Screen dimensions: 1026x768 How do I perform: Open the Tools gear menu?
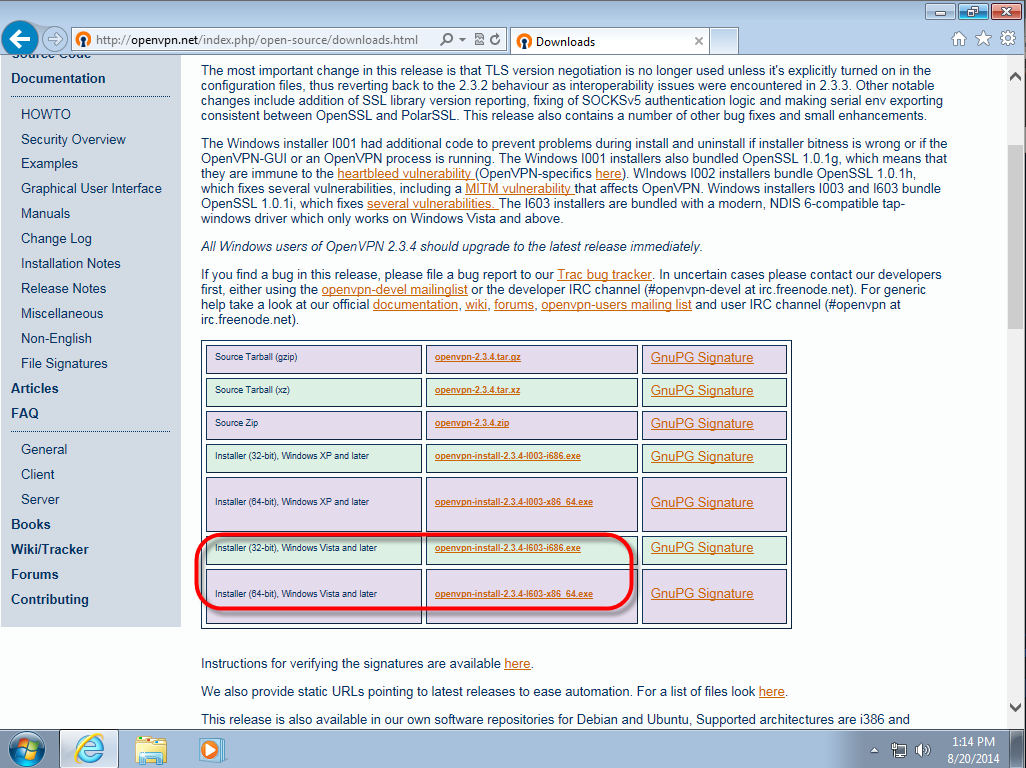click(1008, 39)
